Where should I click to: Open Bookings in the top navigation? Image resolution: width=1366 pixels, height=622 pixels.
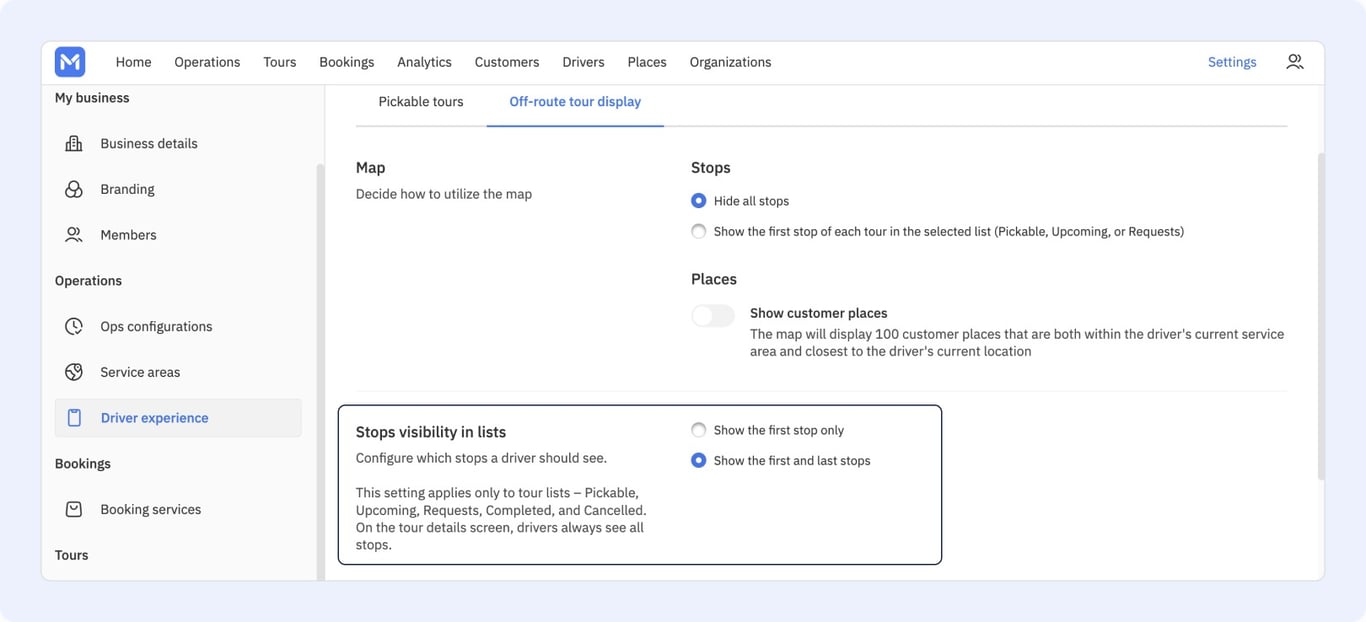point(347,62)
